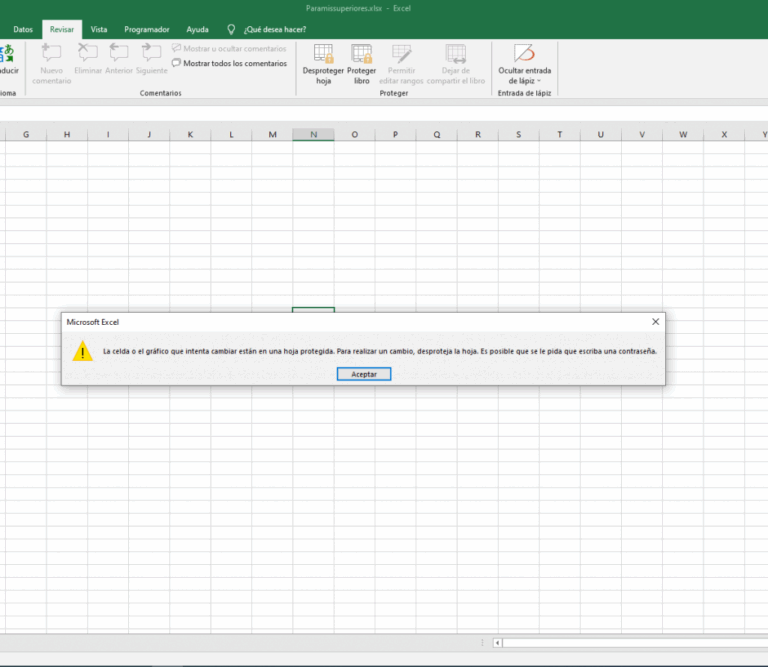Switch to the Vista tab
Image resolution: width=768 pixels, height=667 pixels.
pyautogui.click(x=99, y=30)
